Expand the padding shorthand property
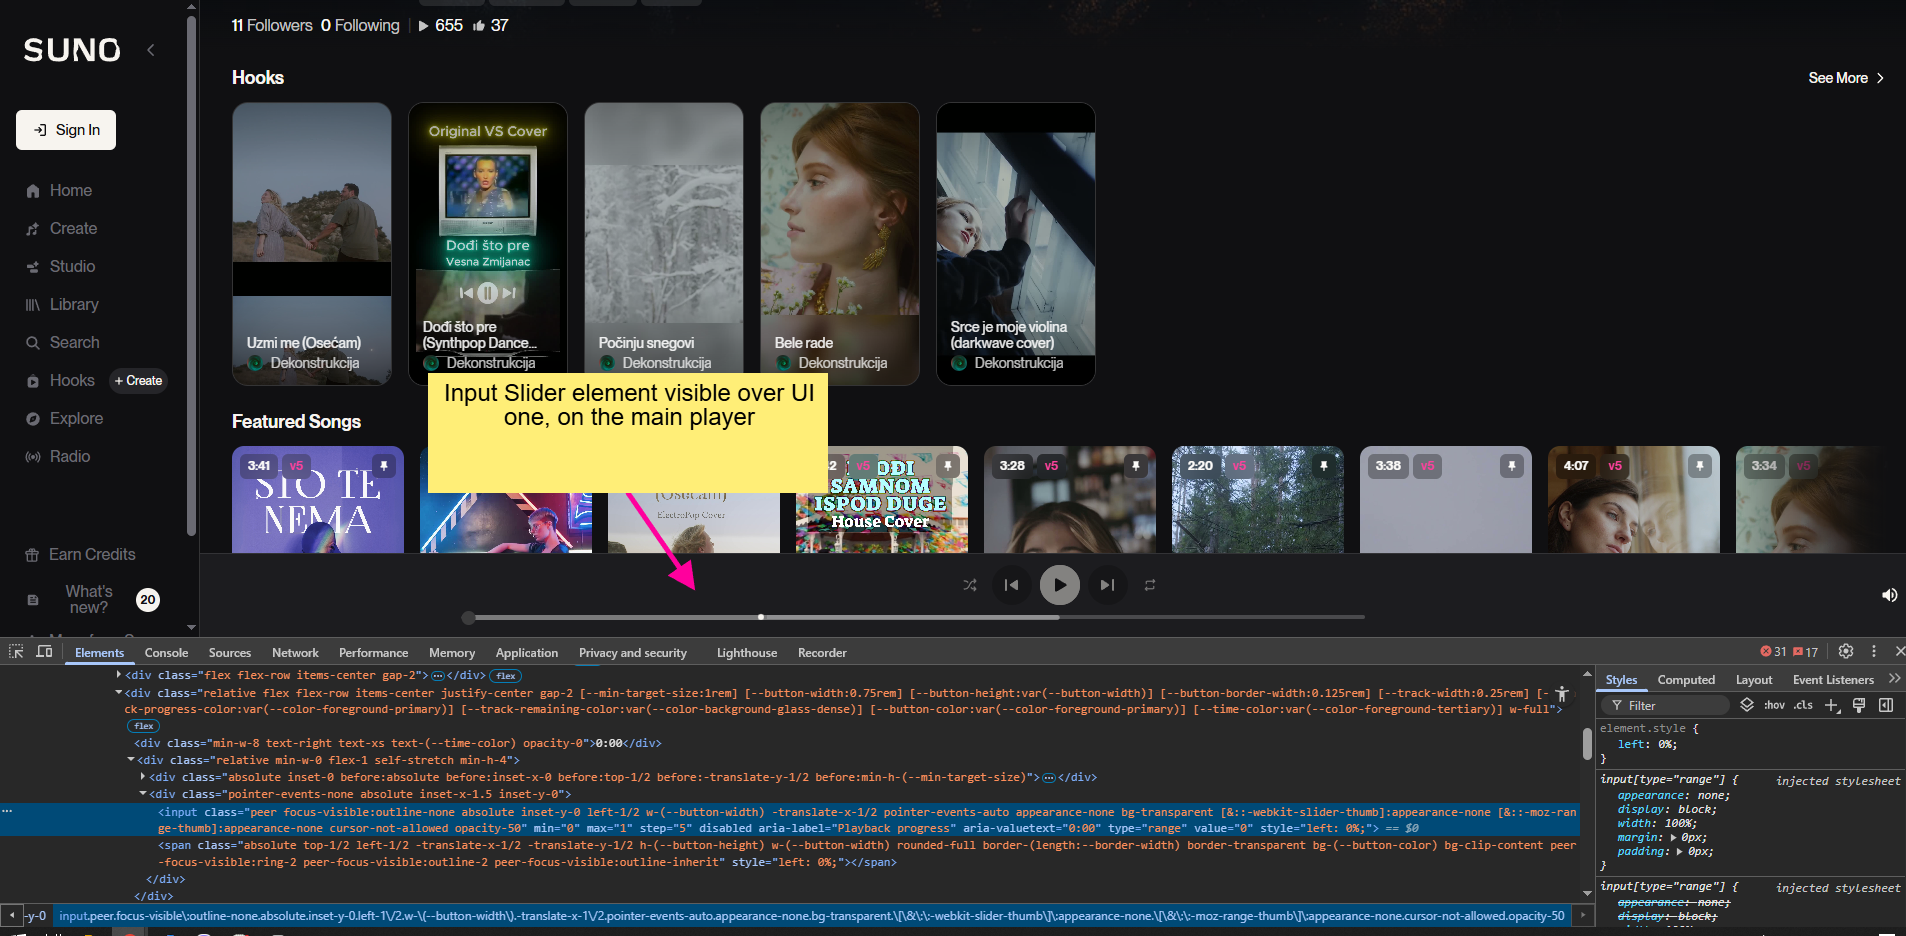The width and height of the screenshot is (1906, 936). [1681, 852]
